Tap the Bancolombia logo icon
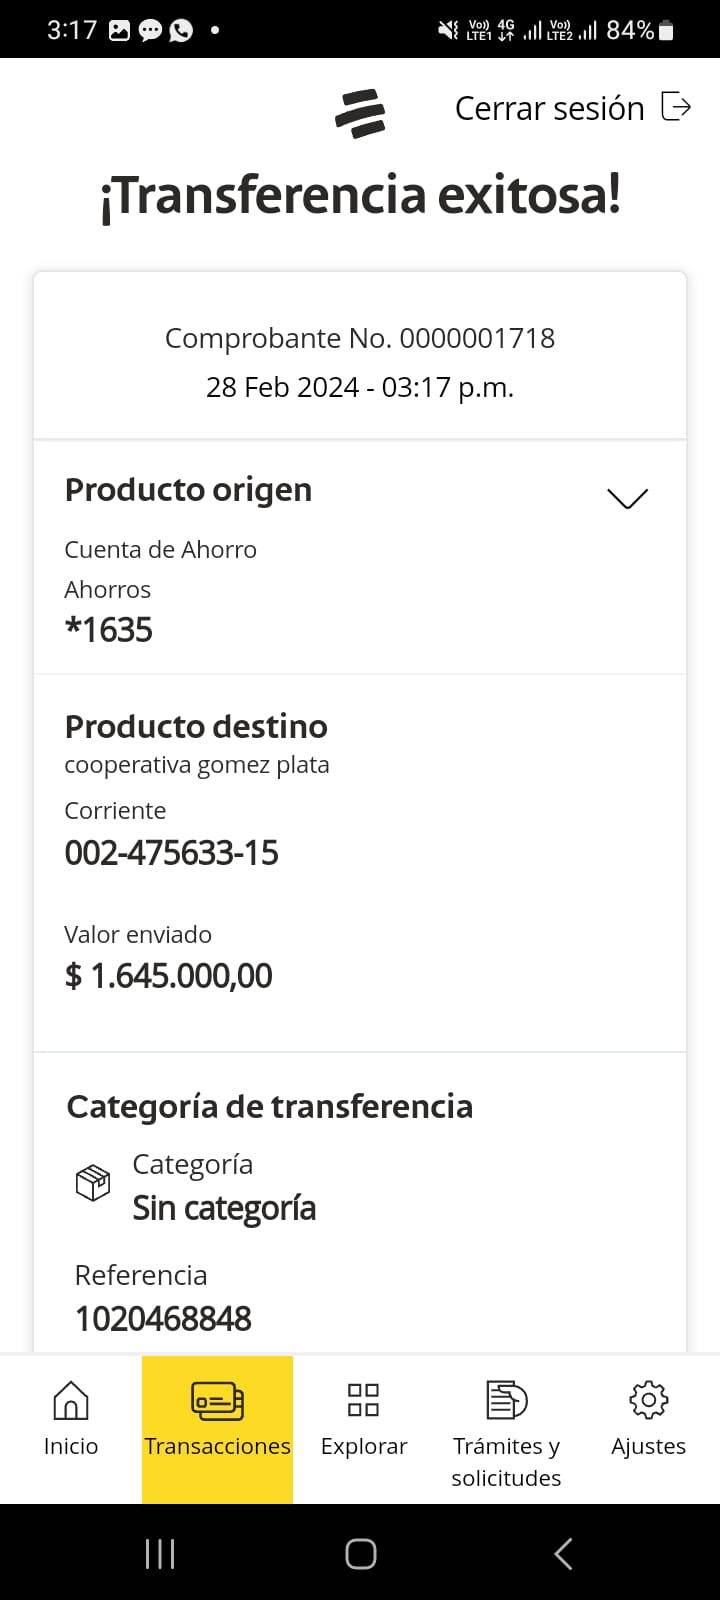The height and width of the screenshot is (1600, 720). coord(360,113)
